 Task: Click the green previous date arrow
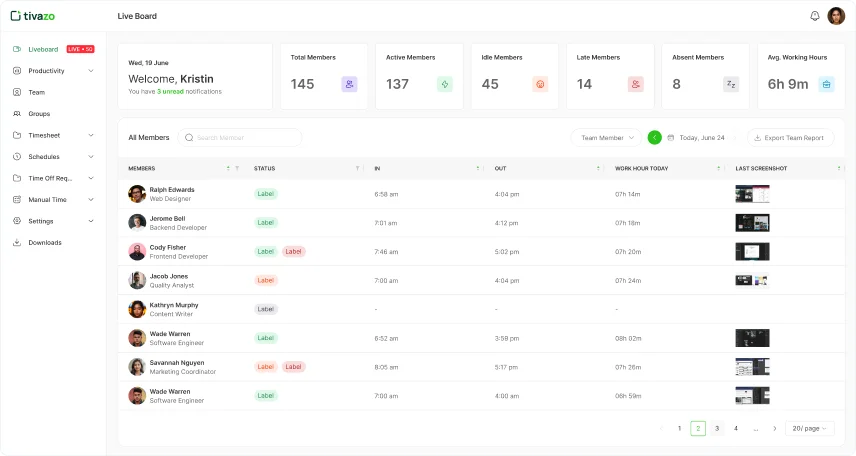pos(655,138)
